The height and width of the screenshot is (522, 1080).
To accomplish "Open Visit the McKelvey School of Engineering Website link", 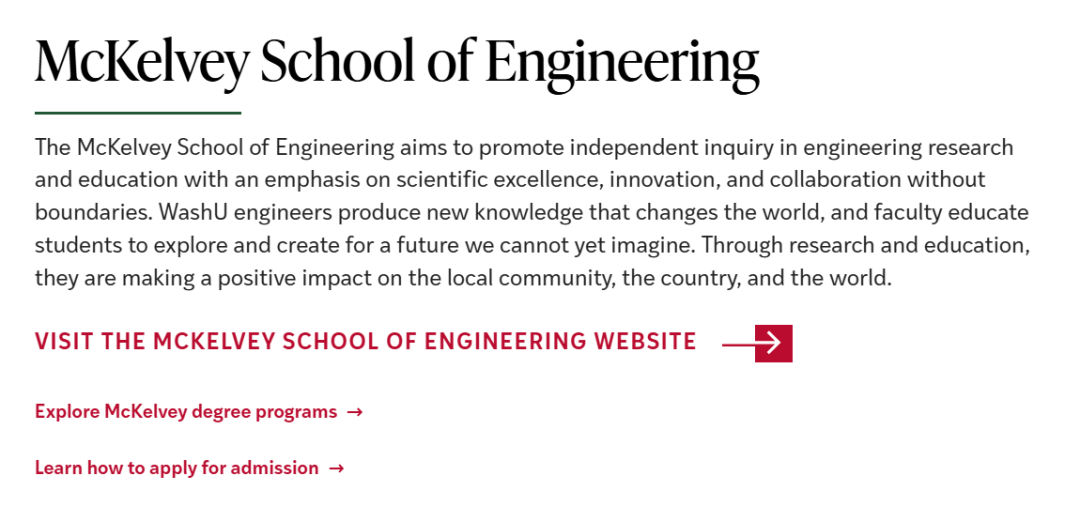I will point(365,342).
